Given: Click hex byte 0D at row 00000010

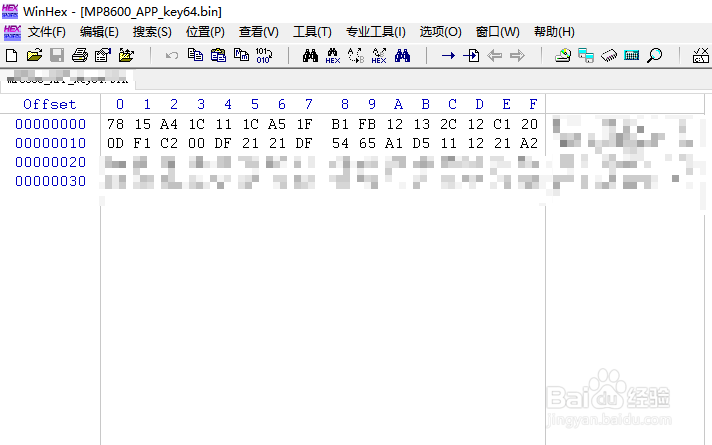Looking at the screenshot, I should (x=115, y=143).
